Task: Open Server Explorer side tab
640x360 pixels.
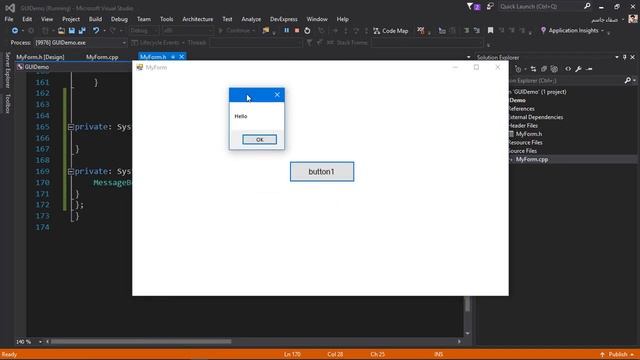Action: 7,69
